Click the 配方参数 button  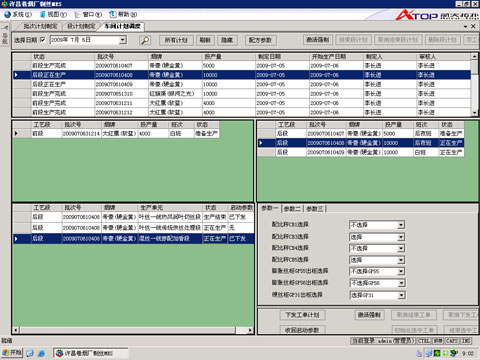pyautogui.click(x=260, y=40)
